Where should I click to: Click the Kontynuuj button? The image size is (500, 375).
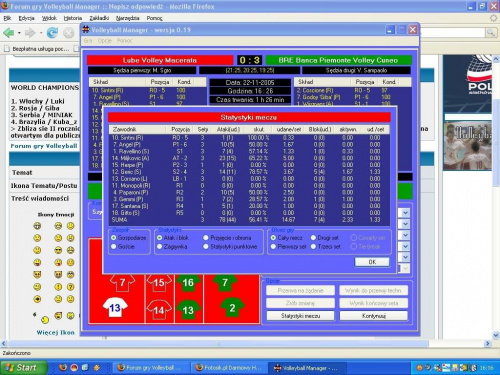[373, 316]
